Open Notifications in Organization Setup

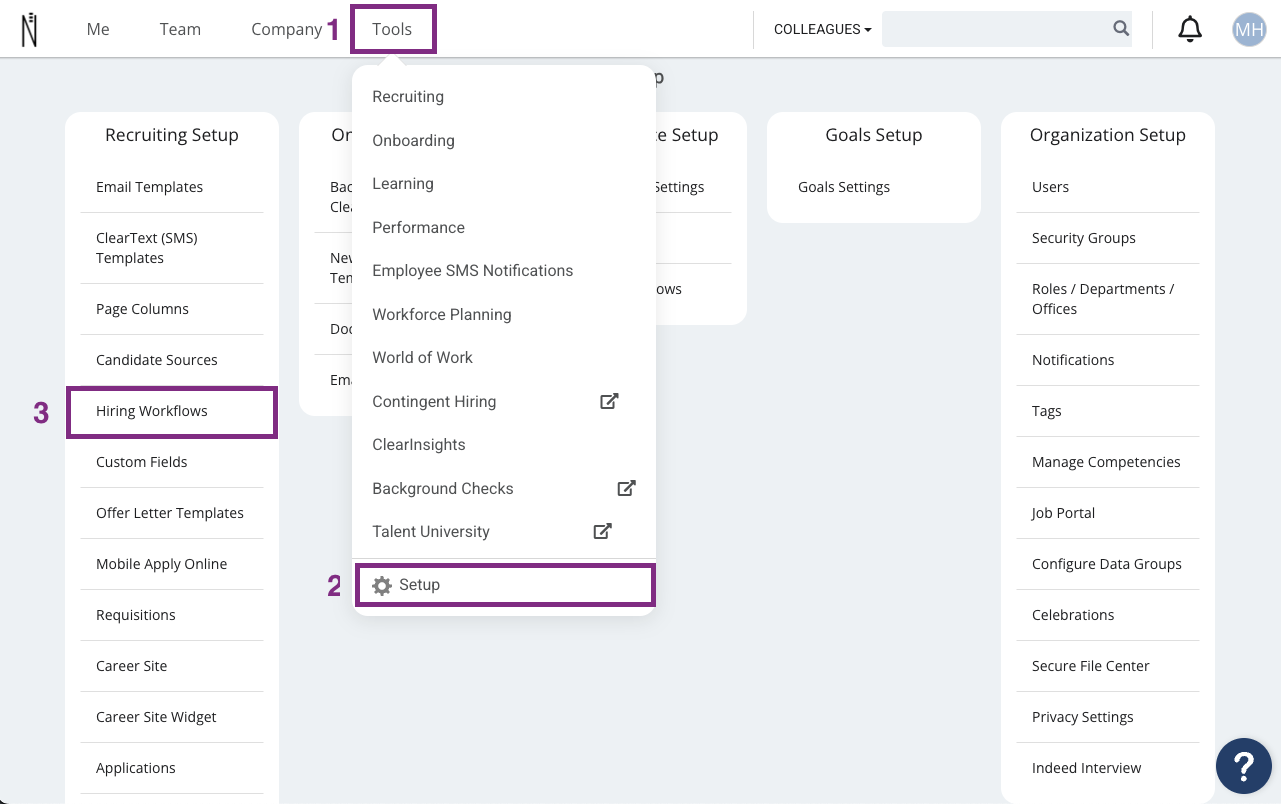coord(1073,360)
